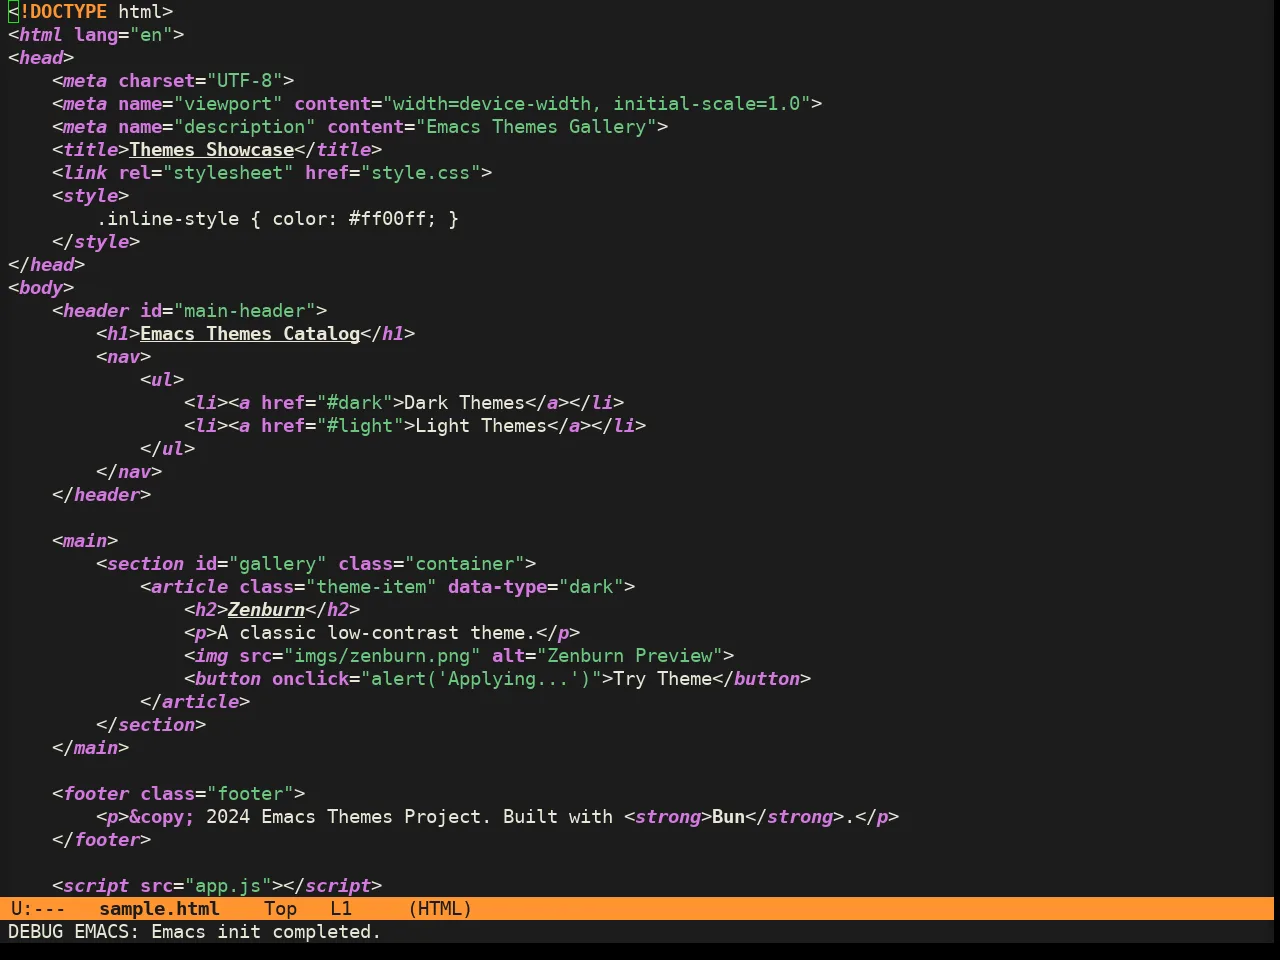This screenshot has width=1280, height=960.
Task: Click the echo area message "Emacs init completed."
Action: pyautogui.click(x=266, y=932)
